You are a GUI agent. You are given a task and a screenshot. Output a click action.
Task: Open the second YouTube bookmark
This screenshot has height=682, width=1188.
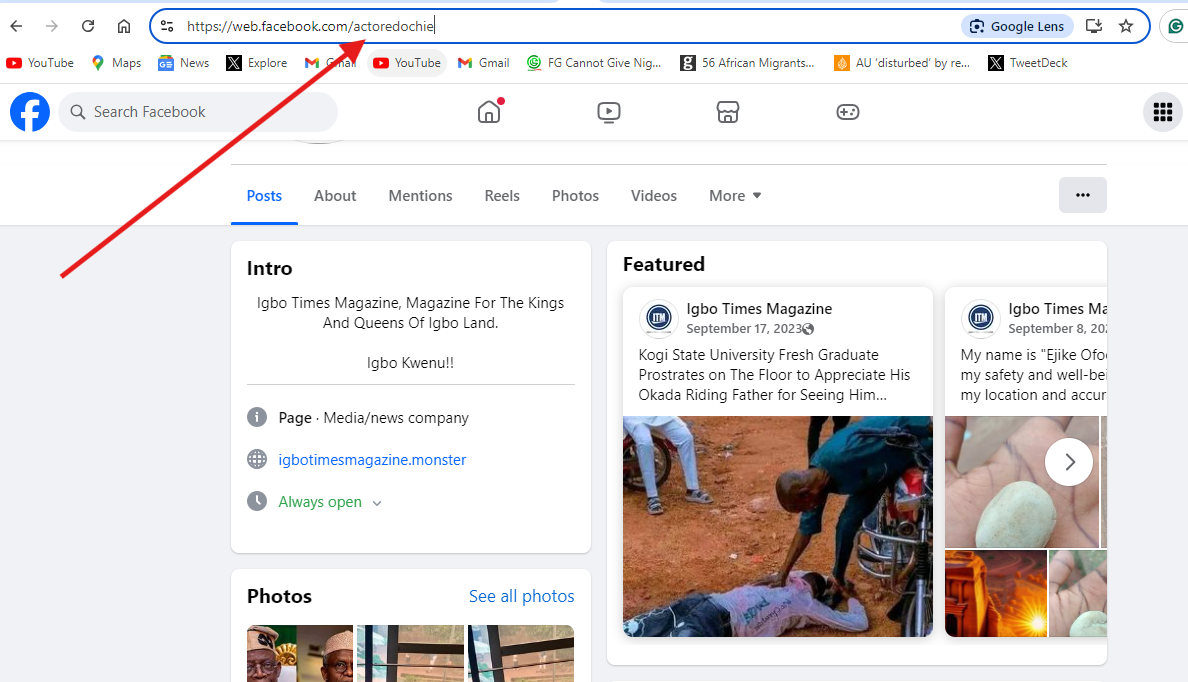407,63
